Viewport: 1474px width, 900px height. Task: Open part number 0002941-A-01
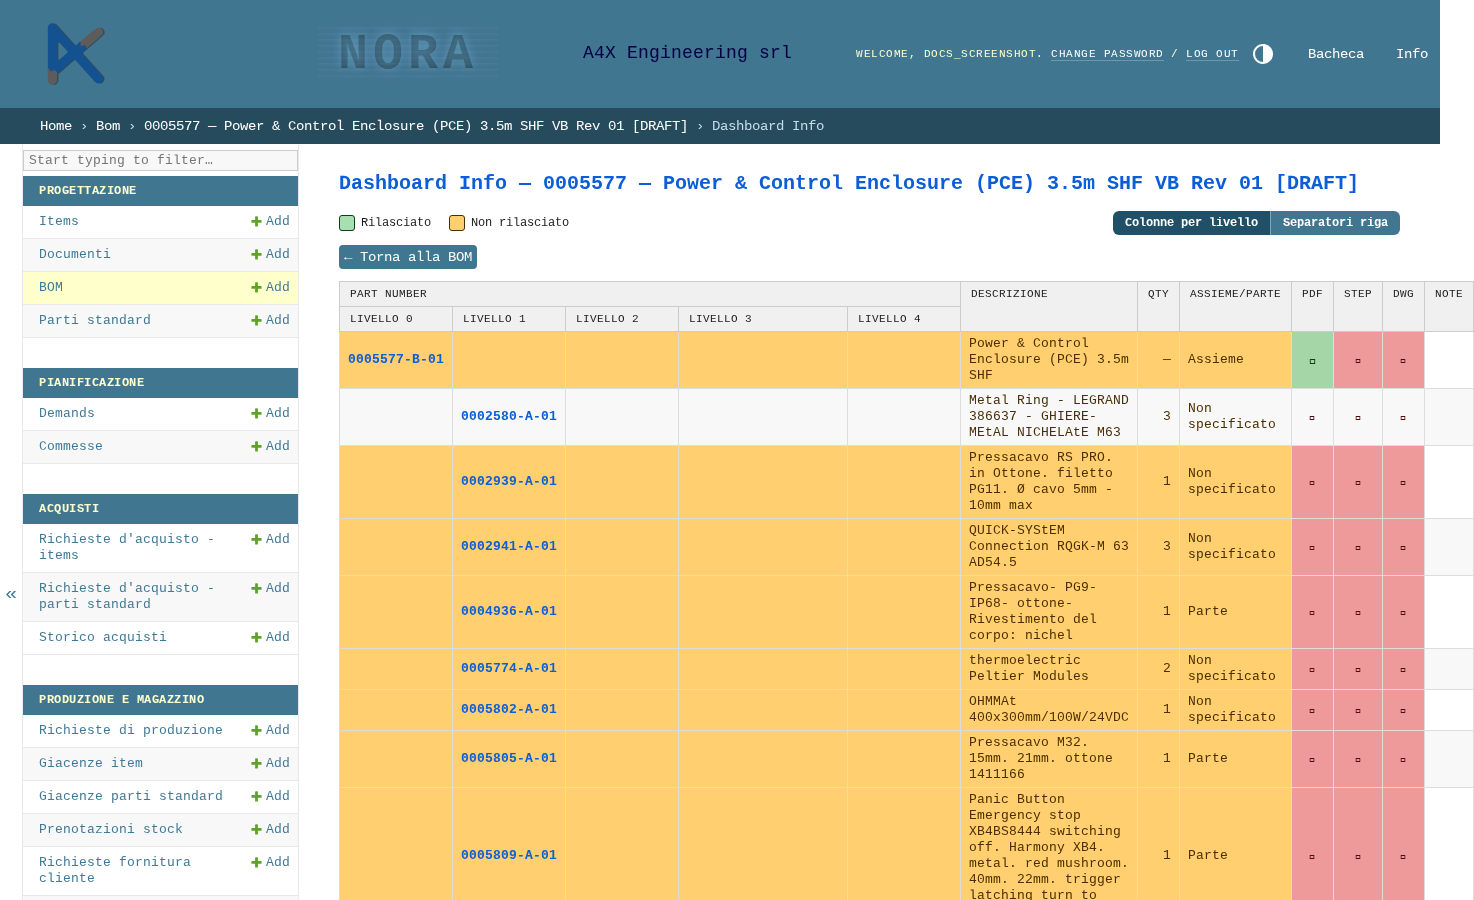(x=509, y=546)
